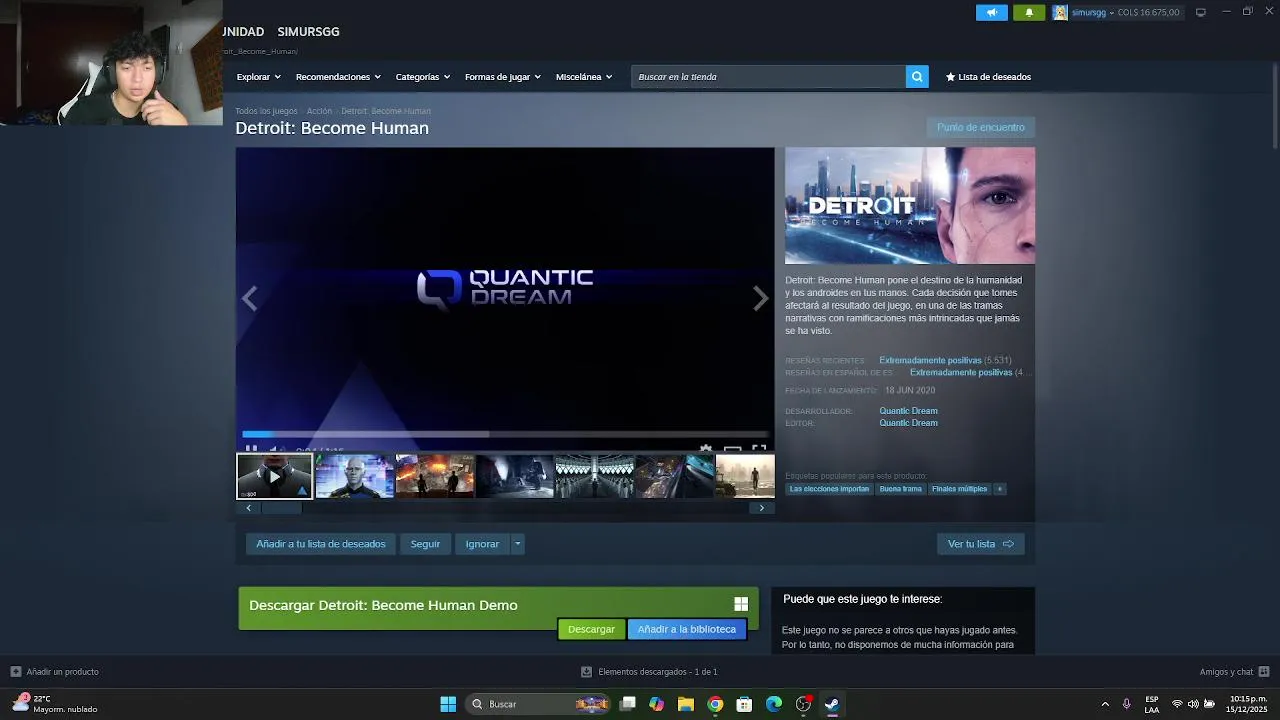
Task: Enter fullscreen on the trailer player
Action: pos(759,449)
